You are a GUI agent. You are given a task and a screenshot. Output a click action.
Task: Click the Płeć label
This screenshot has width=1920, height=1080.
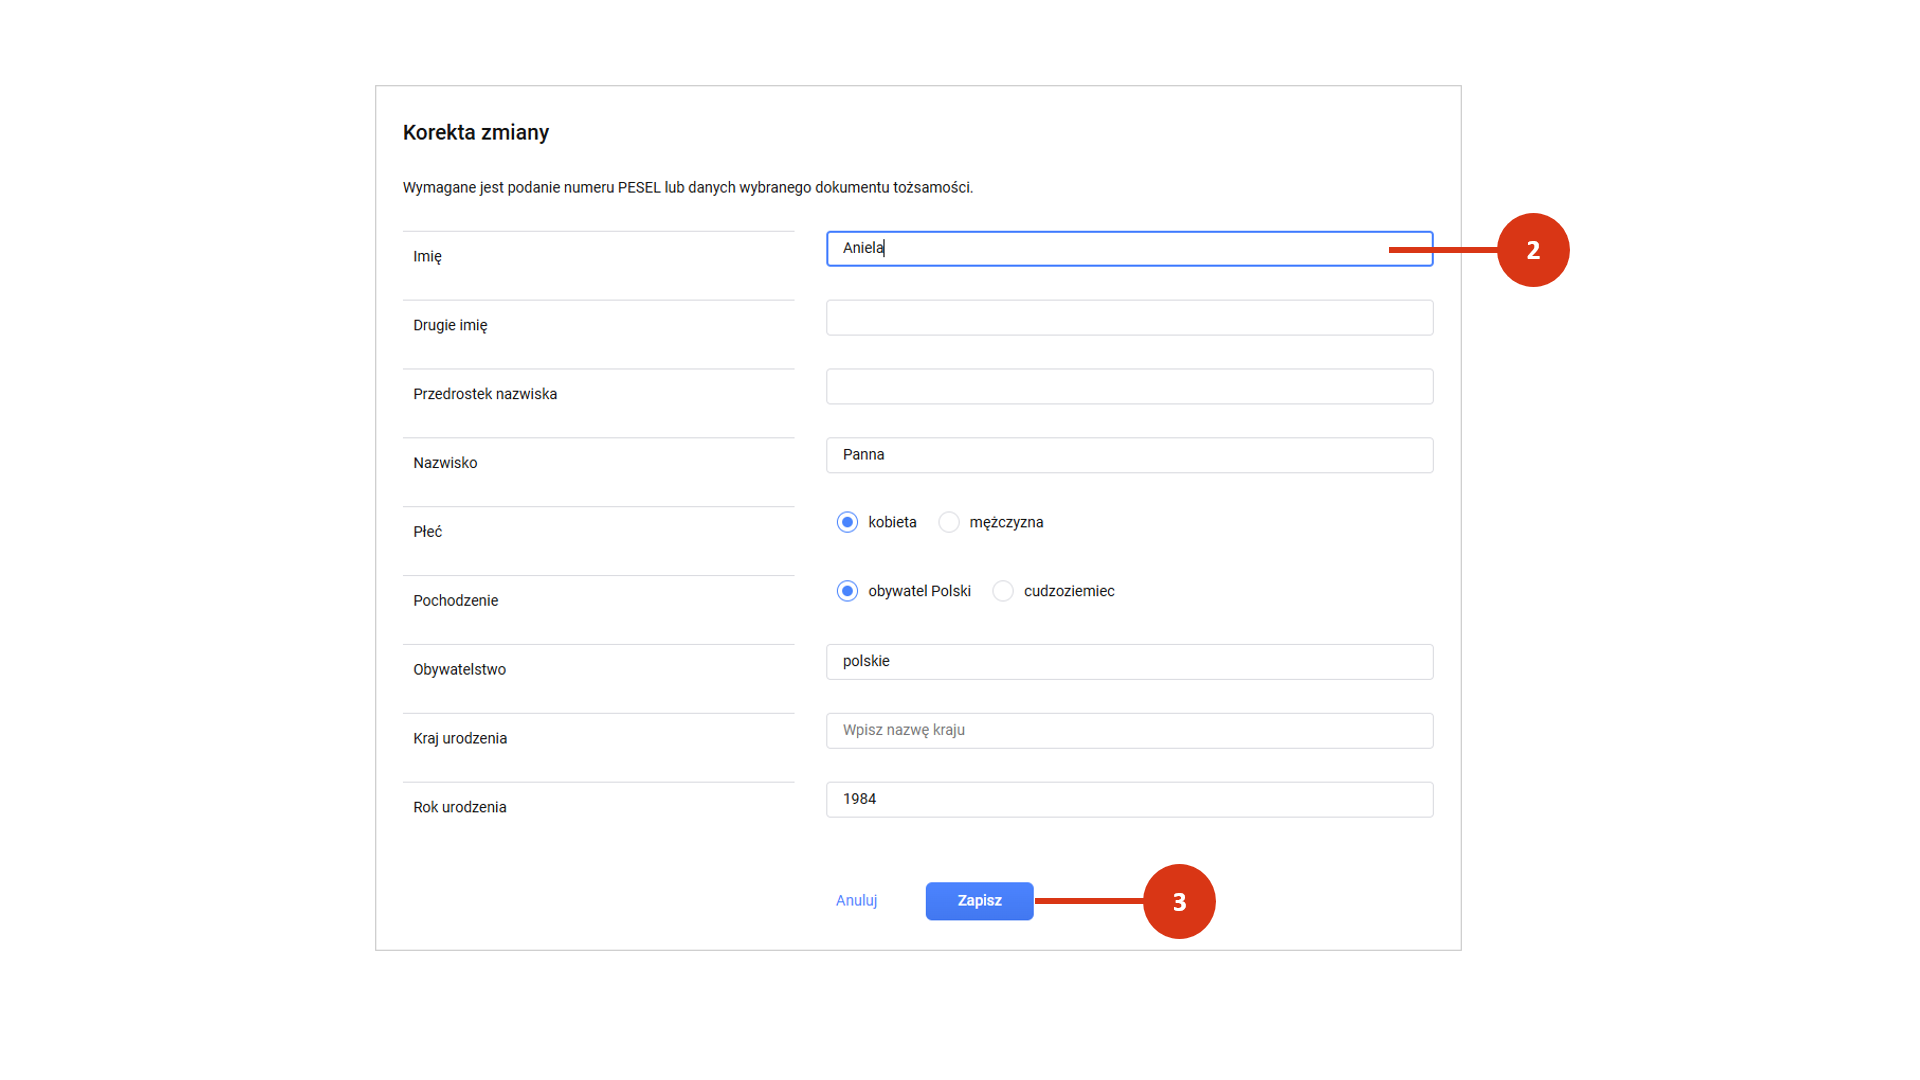pyautogui.click(x=427, y=532)
